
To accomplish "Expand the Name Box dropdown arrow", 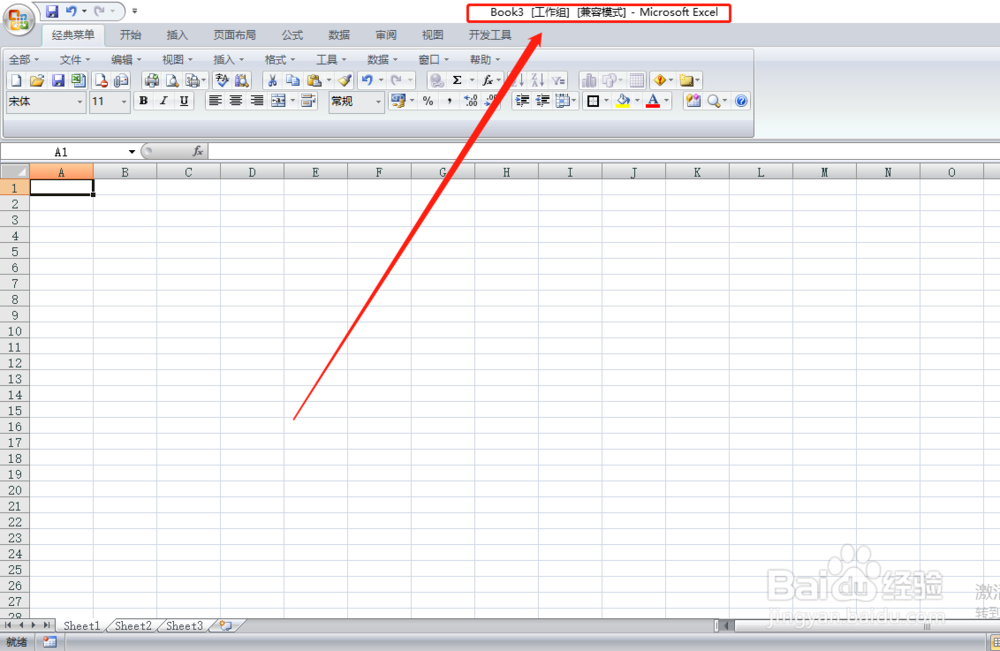I will (132, 152).
